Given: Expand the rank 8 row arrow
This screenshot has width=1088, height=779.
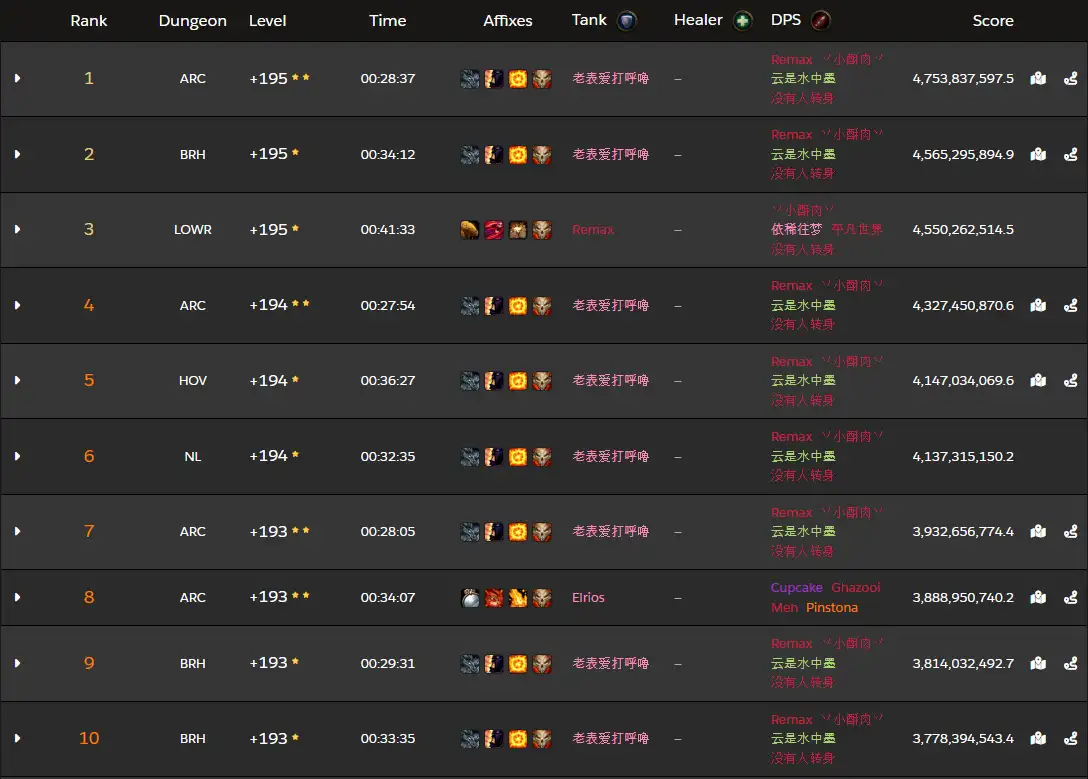Looking at the screenshot, I should 17,598.
